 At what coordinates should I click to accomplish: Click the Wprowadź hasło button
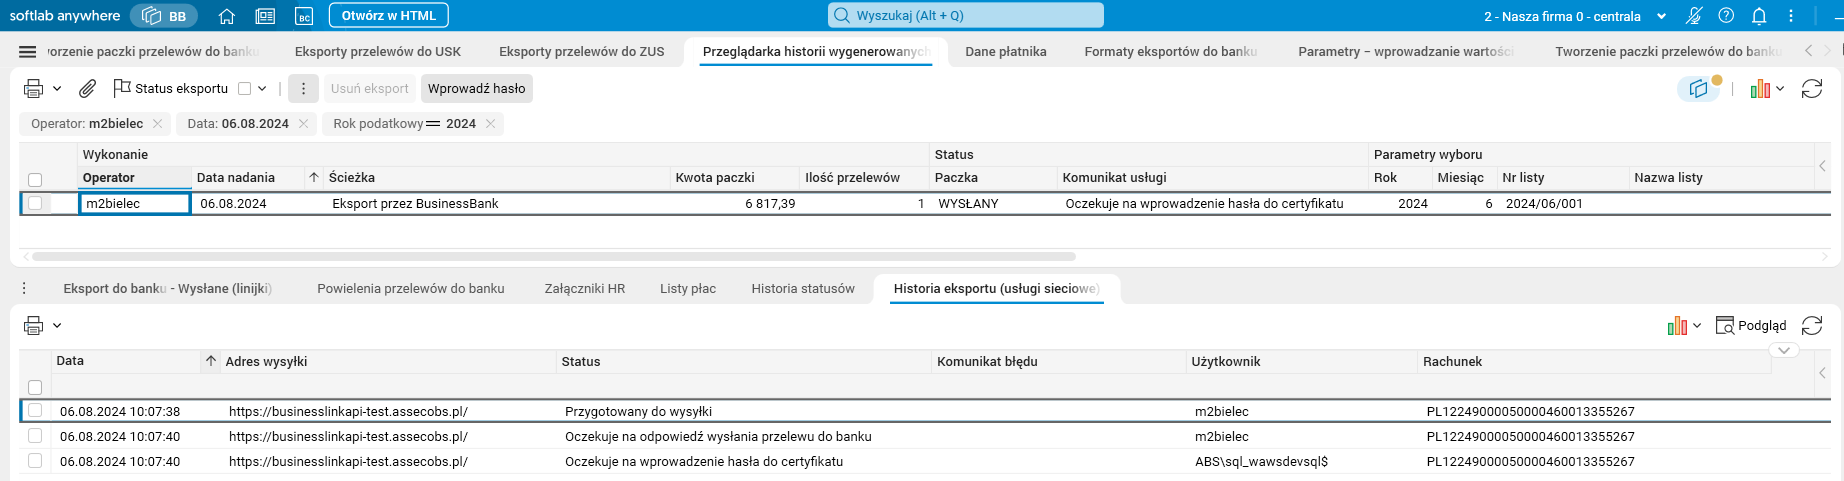(476, 89)
